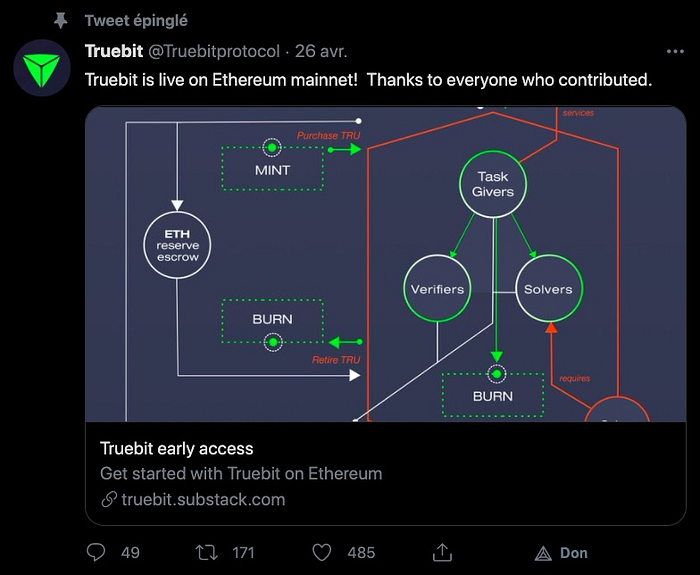This screenshot has height=575, width=700.
Task: Open the @Truebitprotocol handle
Action: [214, 51]
